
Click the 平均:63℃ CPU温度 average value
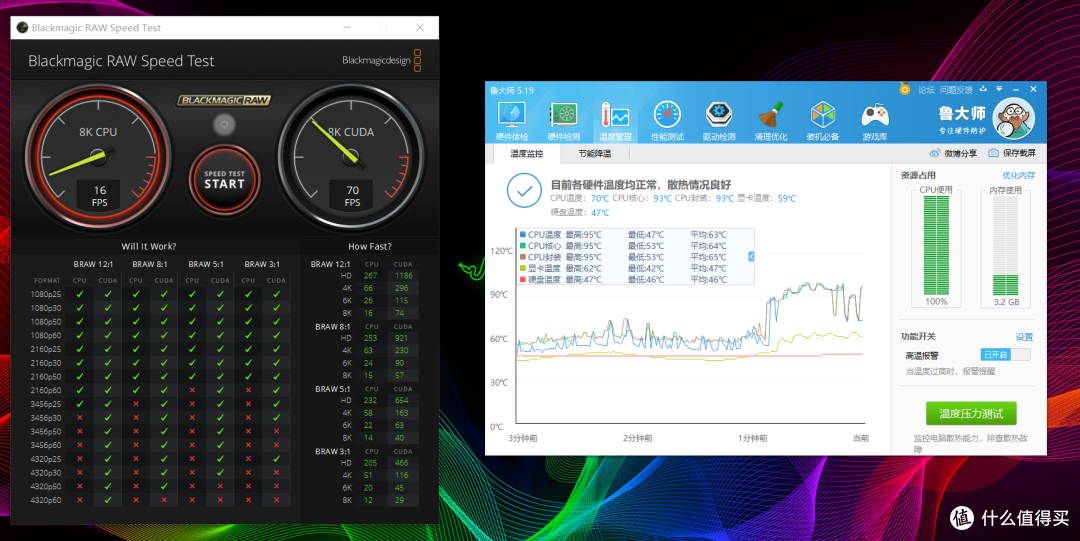(x=708, y=234)
